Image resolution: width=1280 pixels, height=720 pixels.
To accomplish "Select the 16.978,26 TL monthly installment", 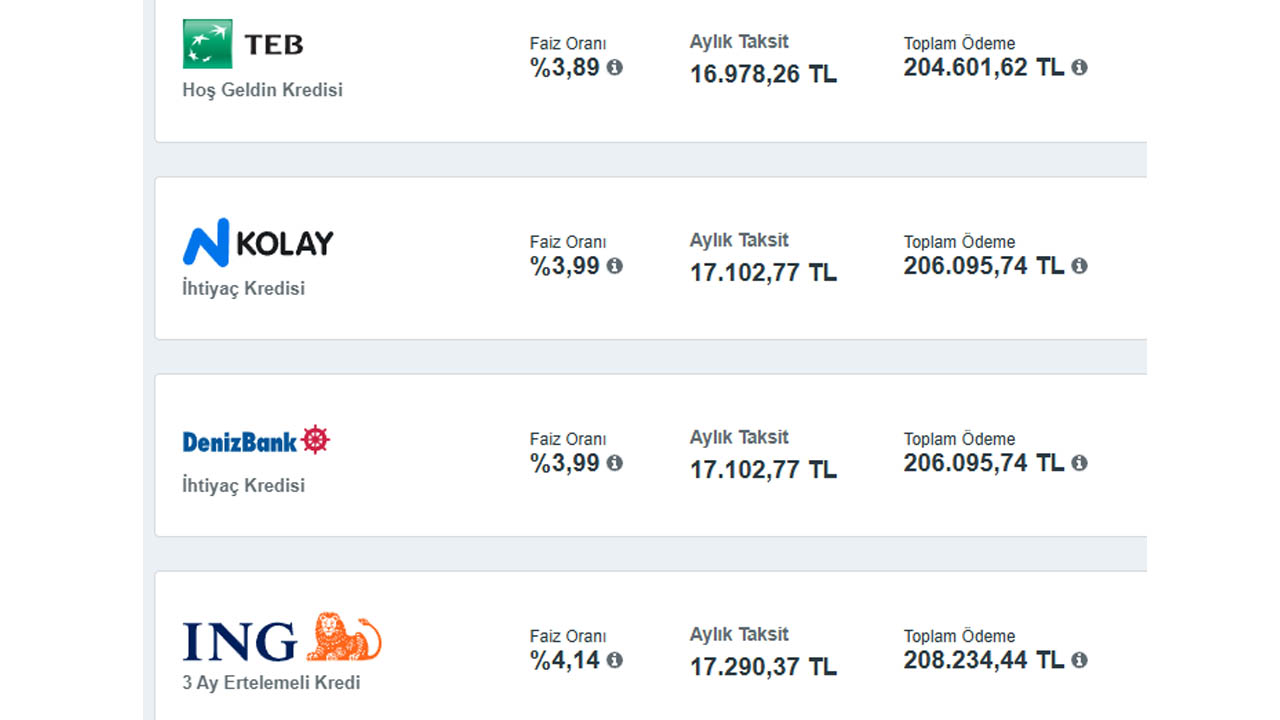I will 763,74.
